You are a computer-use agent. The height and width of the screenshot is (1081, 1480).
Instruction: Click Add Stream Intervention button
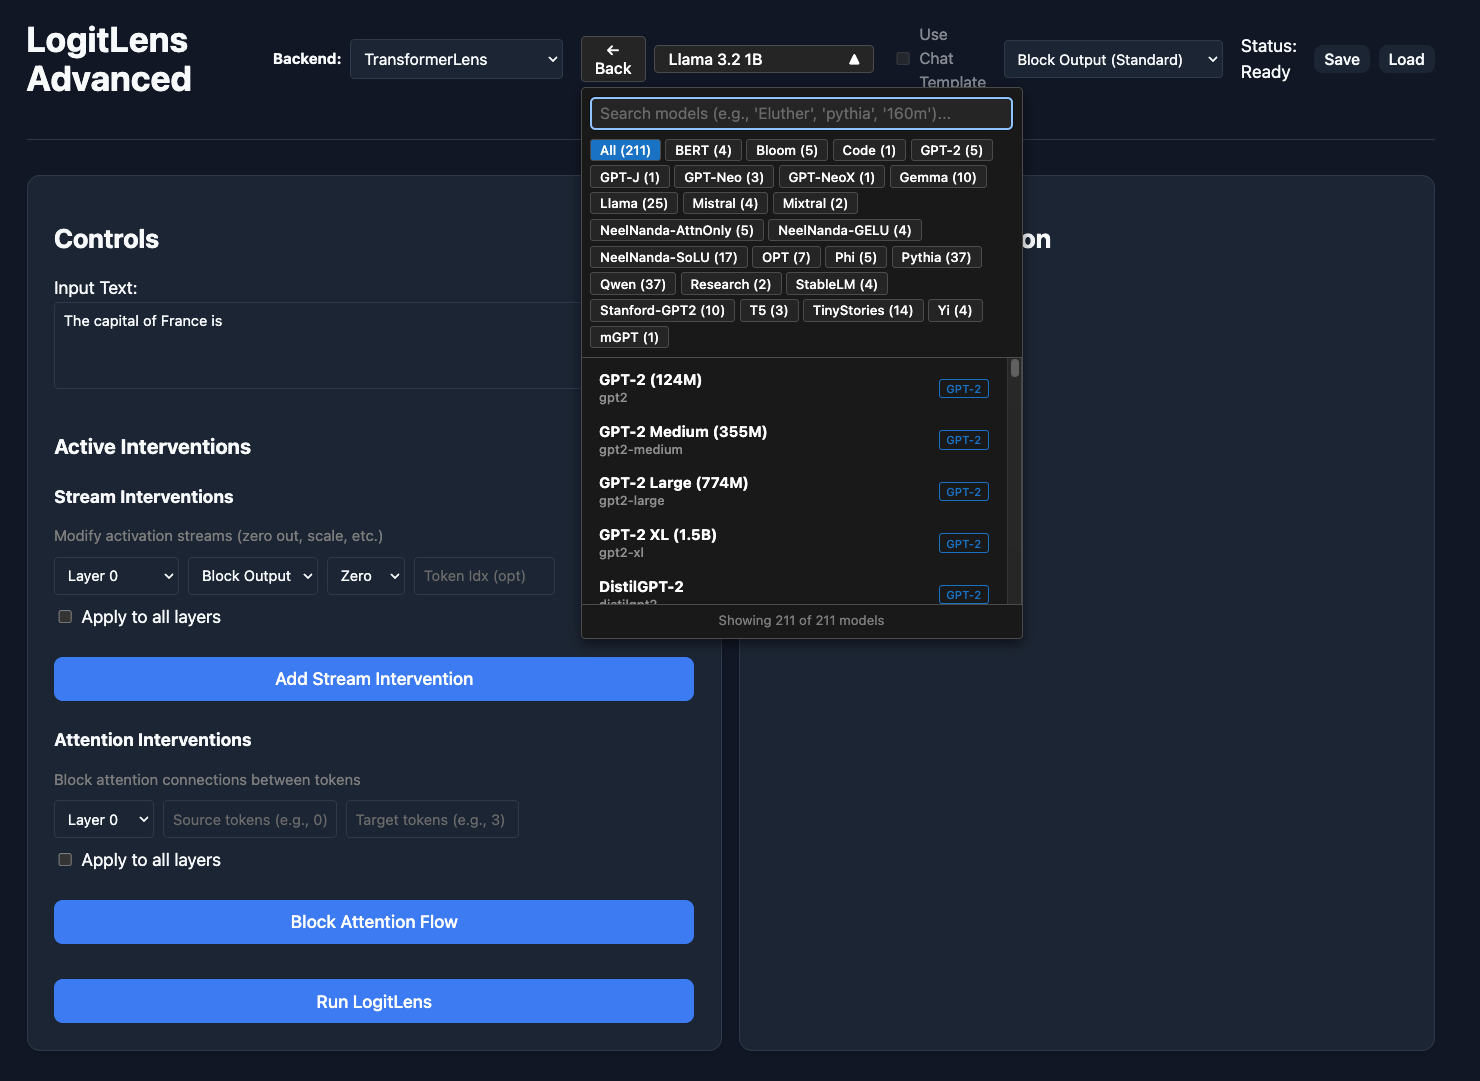point(374,679)
